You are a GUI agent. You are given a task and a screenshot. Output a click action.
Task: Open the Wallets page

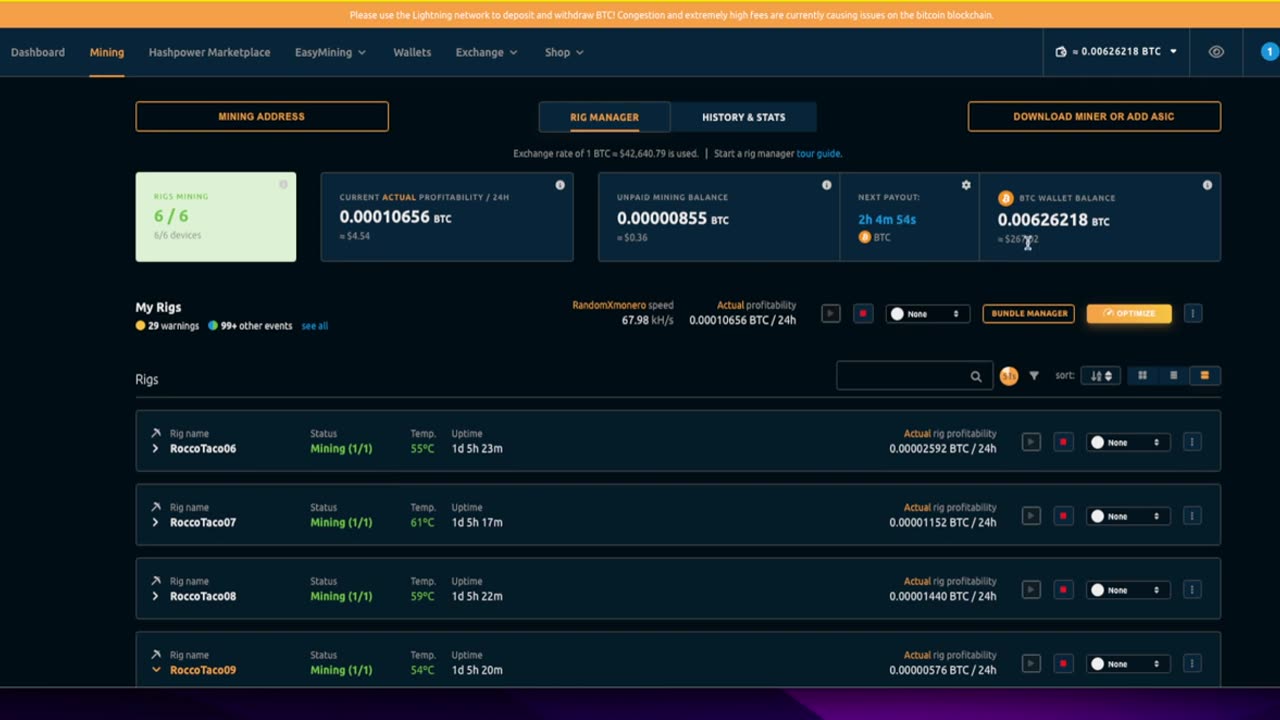412,52
